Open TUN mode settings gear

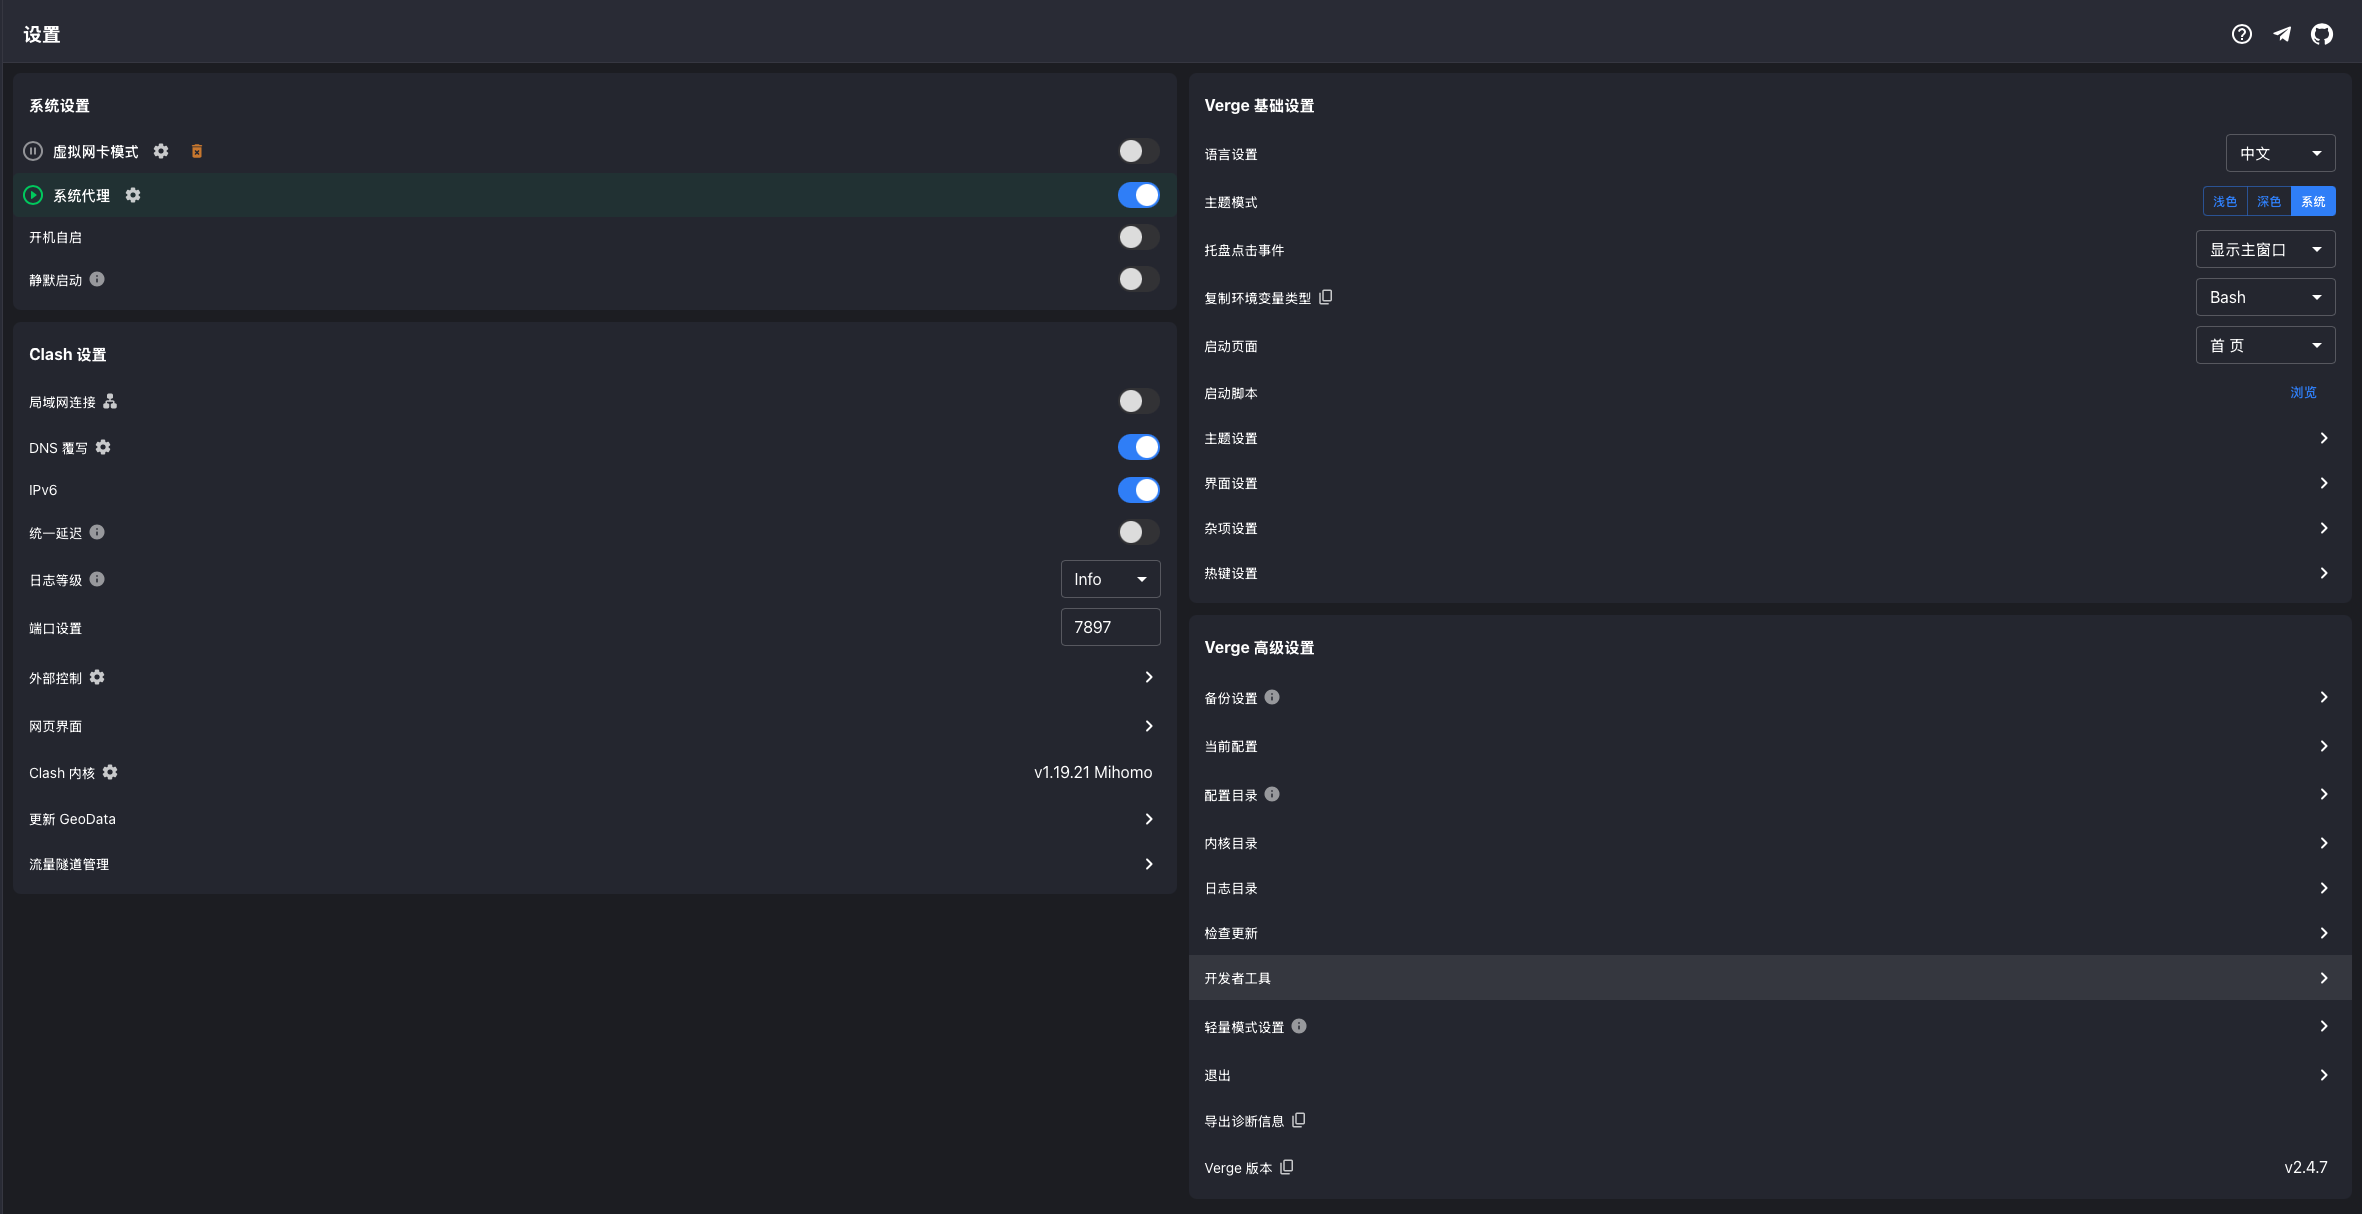coord(161,151)
